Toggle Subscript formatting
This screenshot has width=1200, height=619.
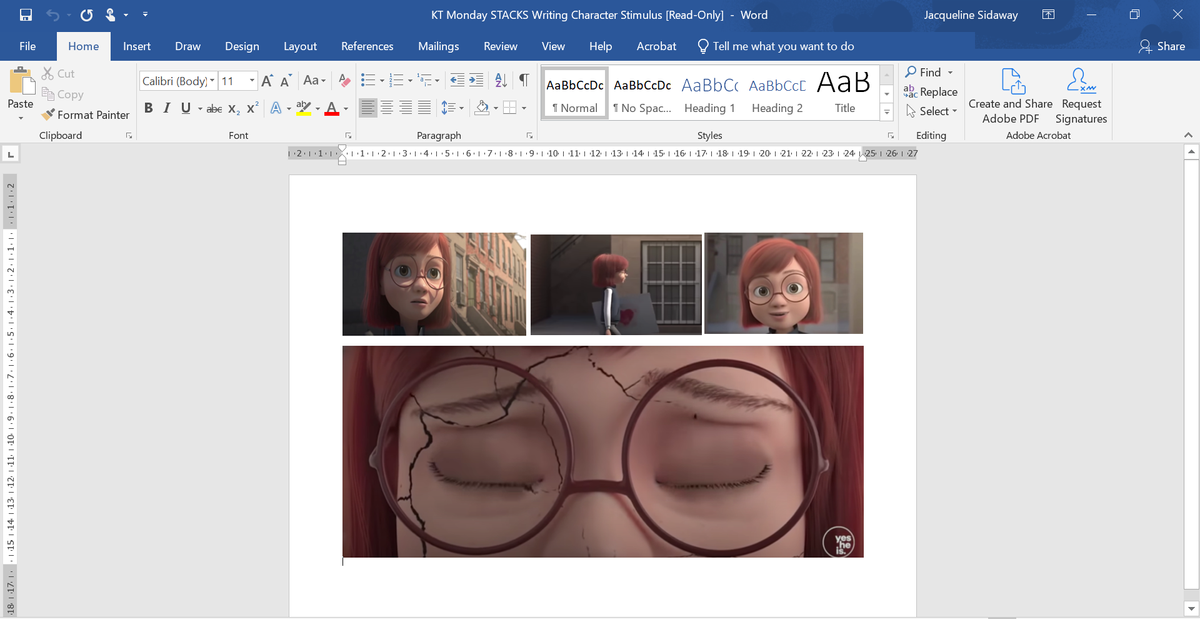coord(233,108)
